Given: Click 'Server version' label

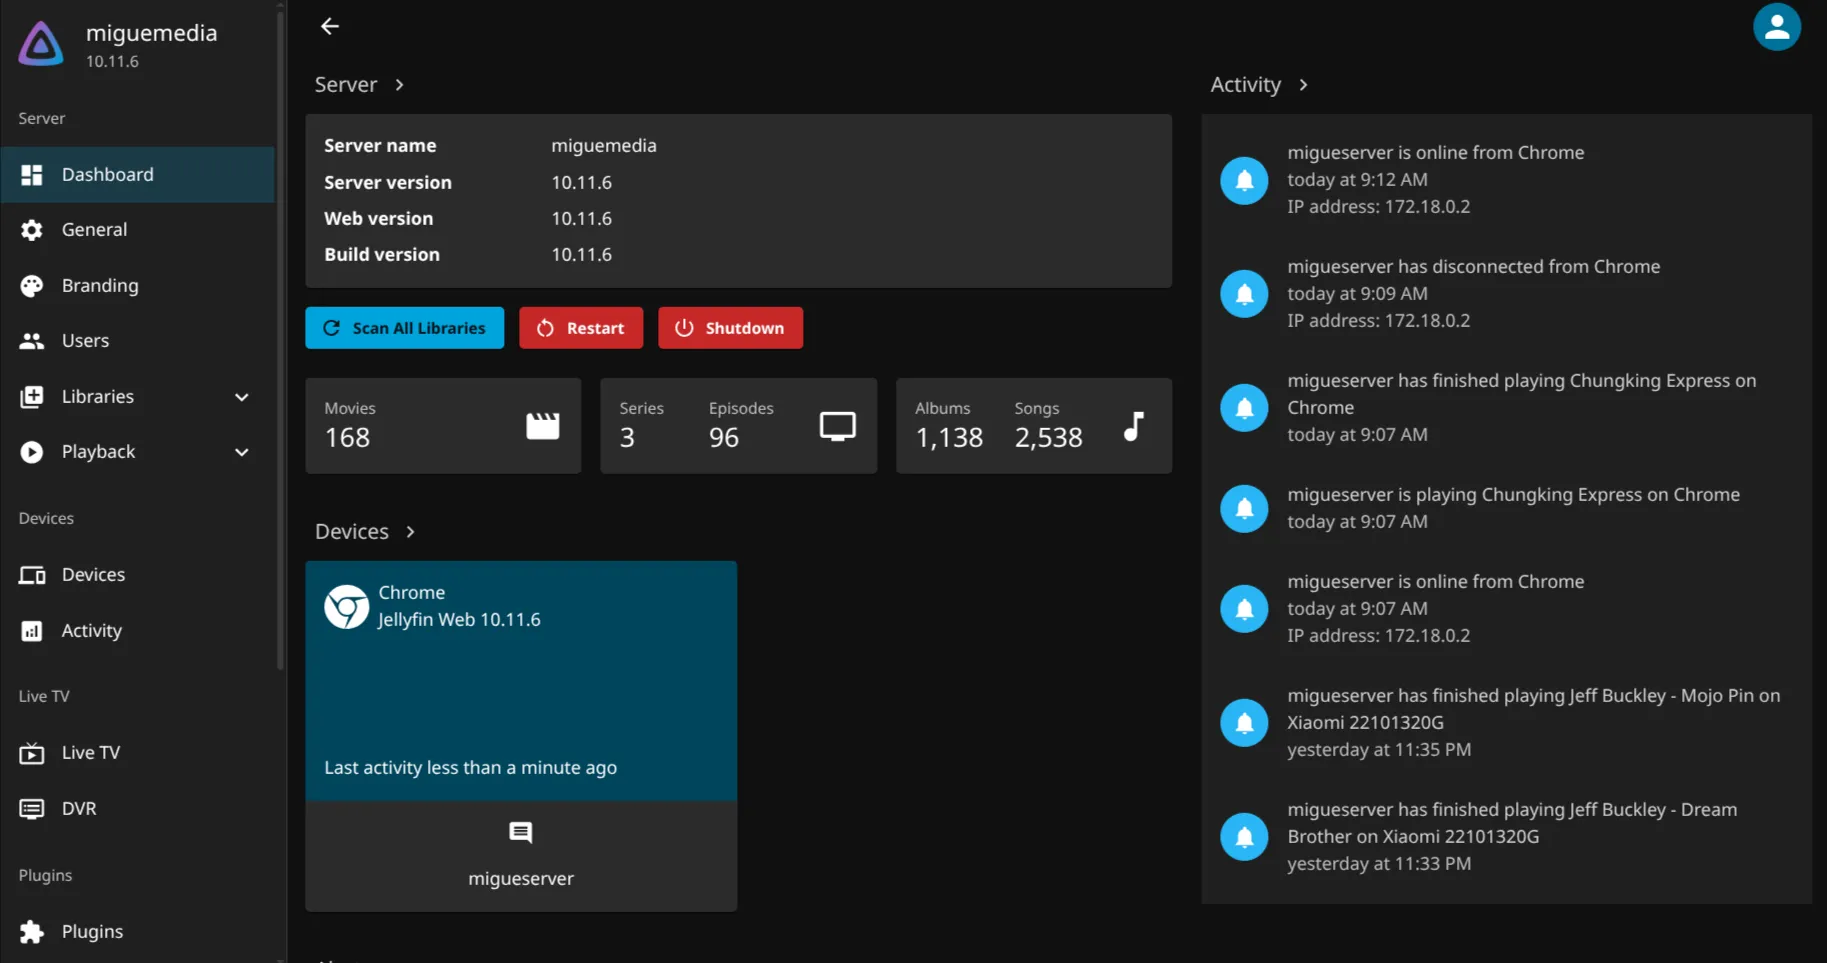Looking at the screenshot, I should (x=388, y=183).
